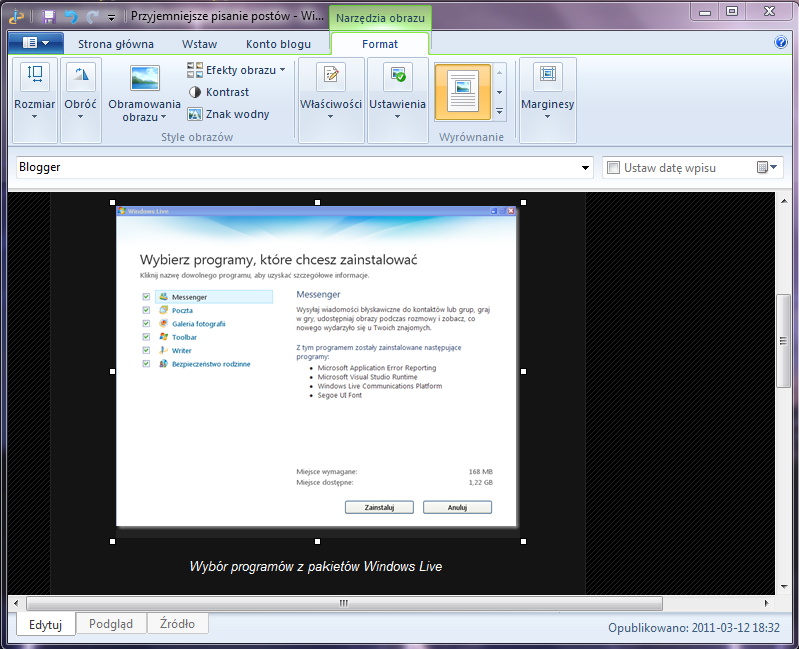Image resolution: width=799 pixels, height=649 pixels.
Task: Open the Efekty obrazu effects menu
Action: [236, 70]
